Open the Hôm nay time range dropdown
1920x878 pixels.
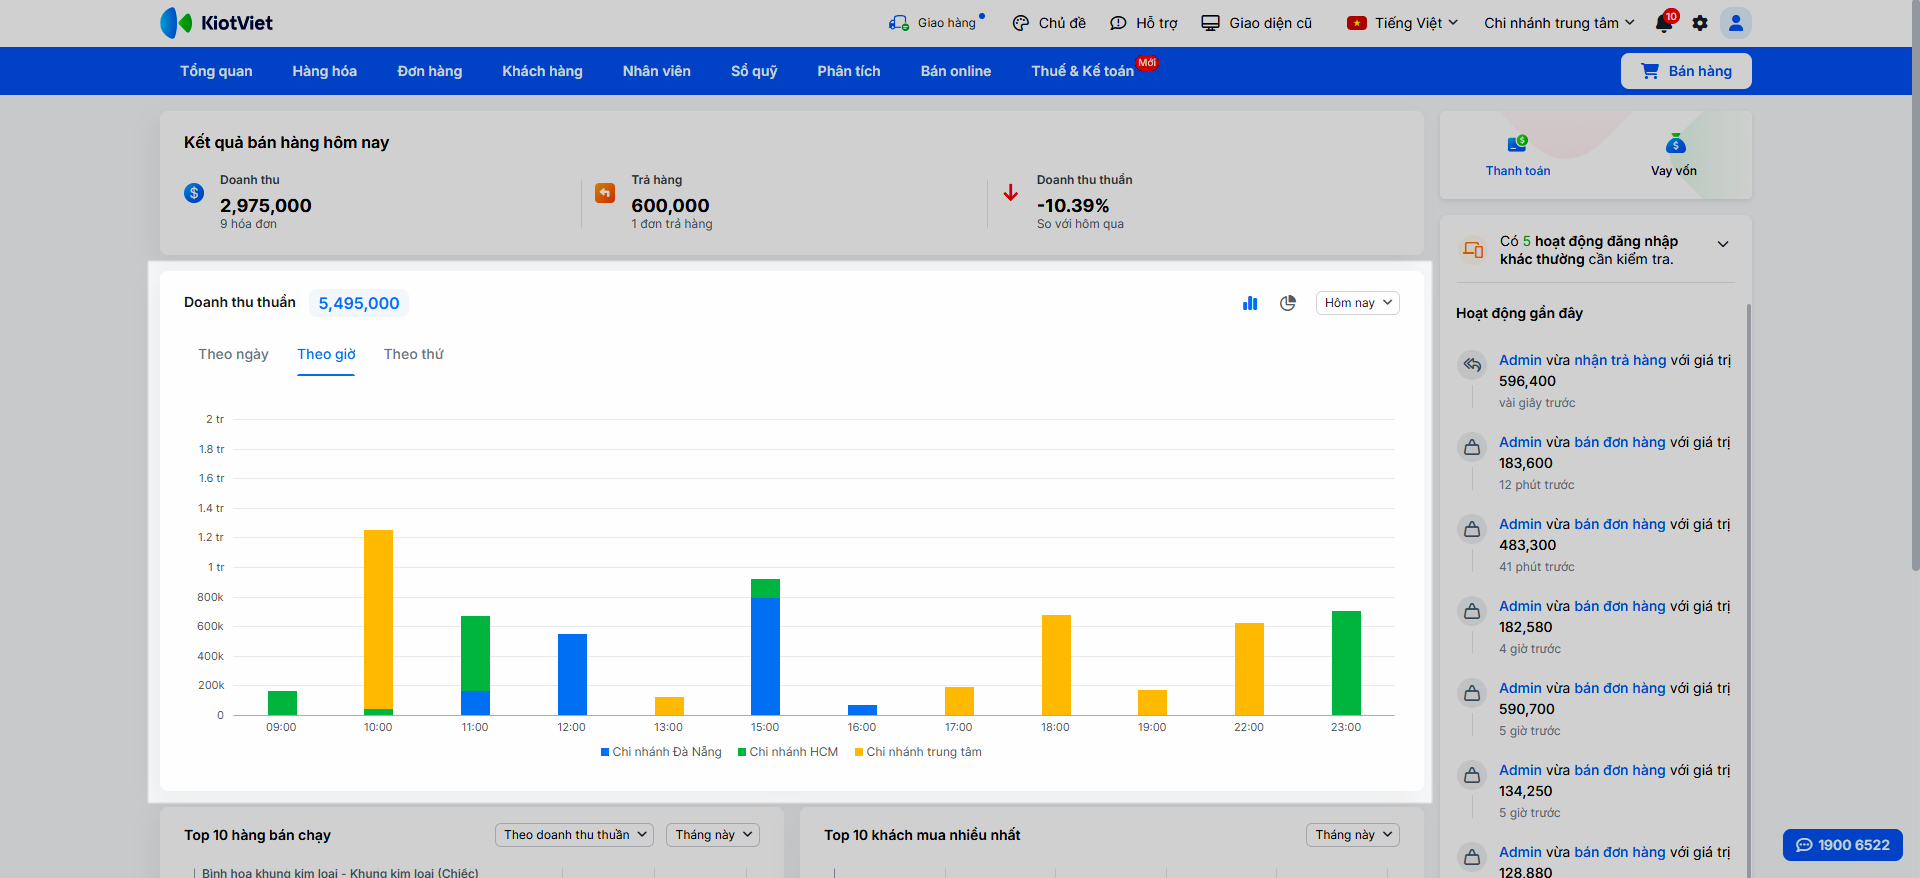point(1357,303)
